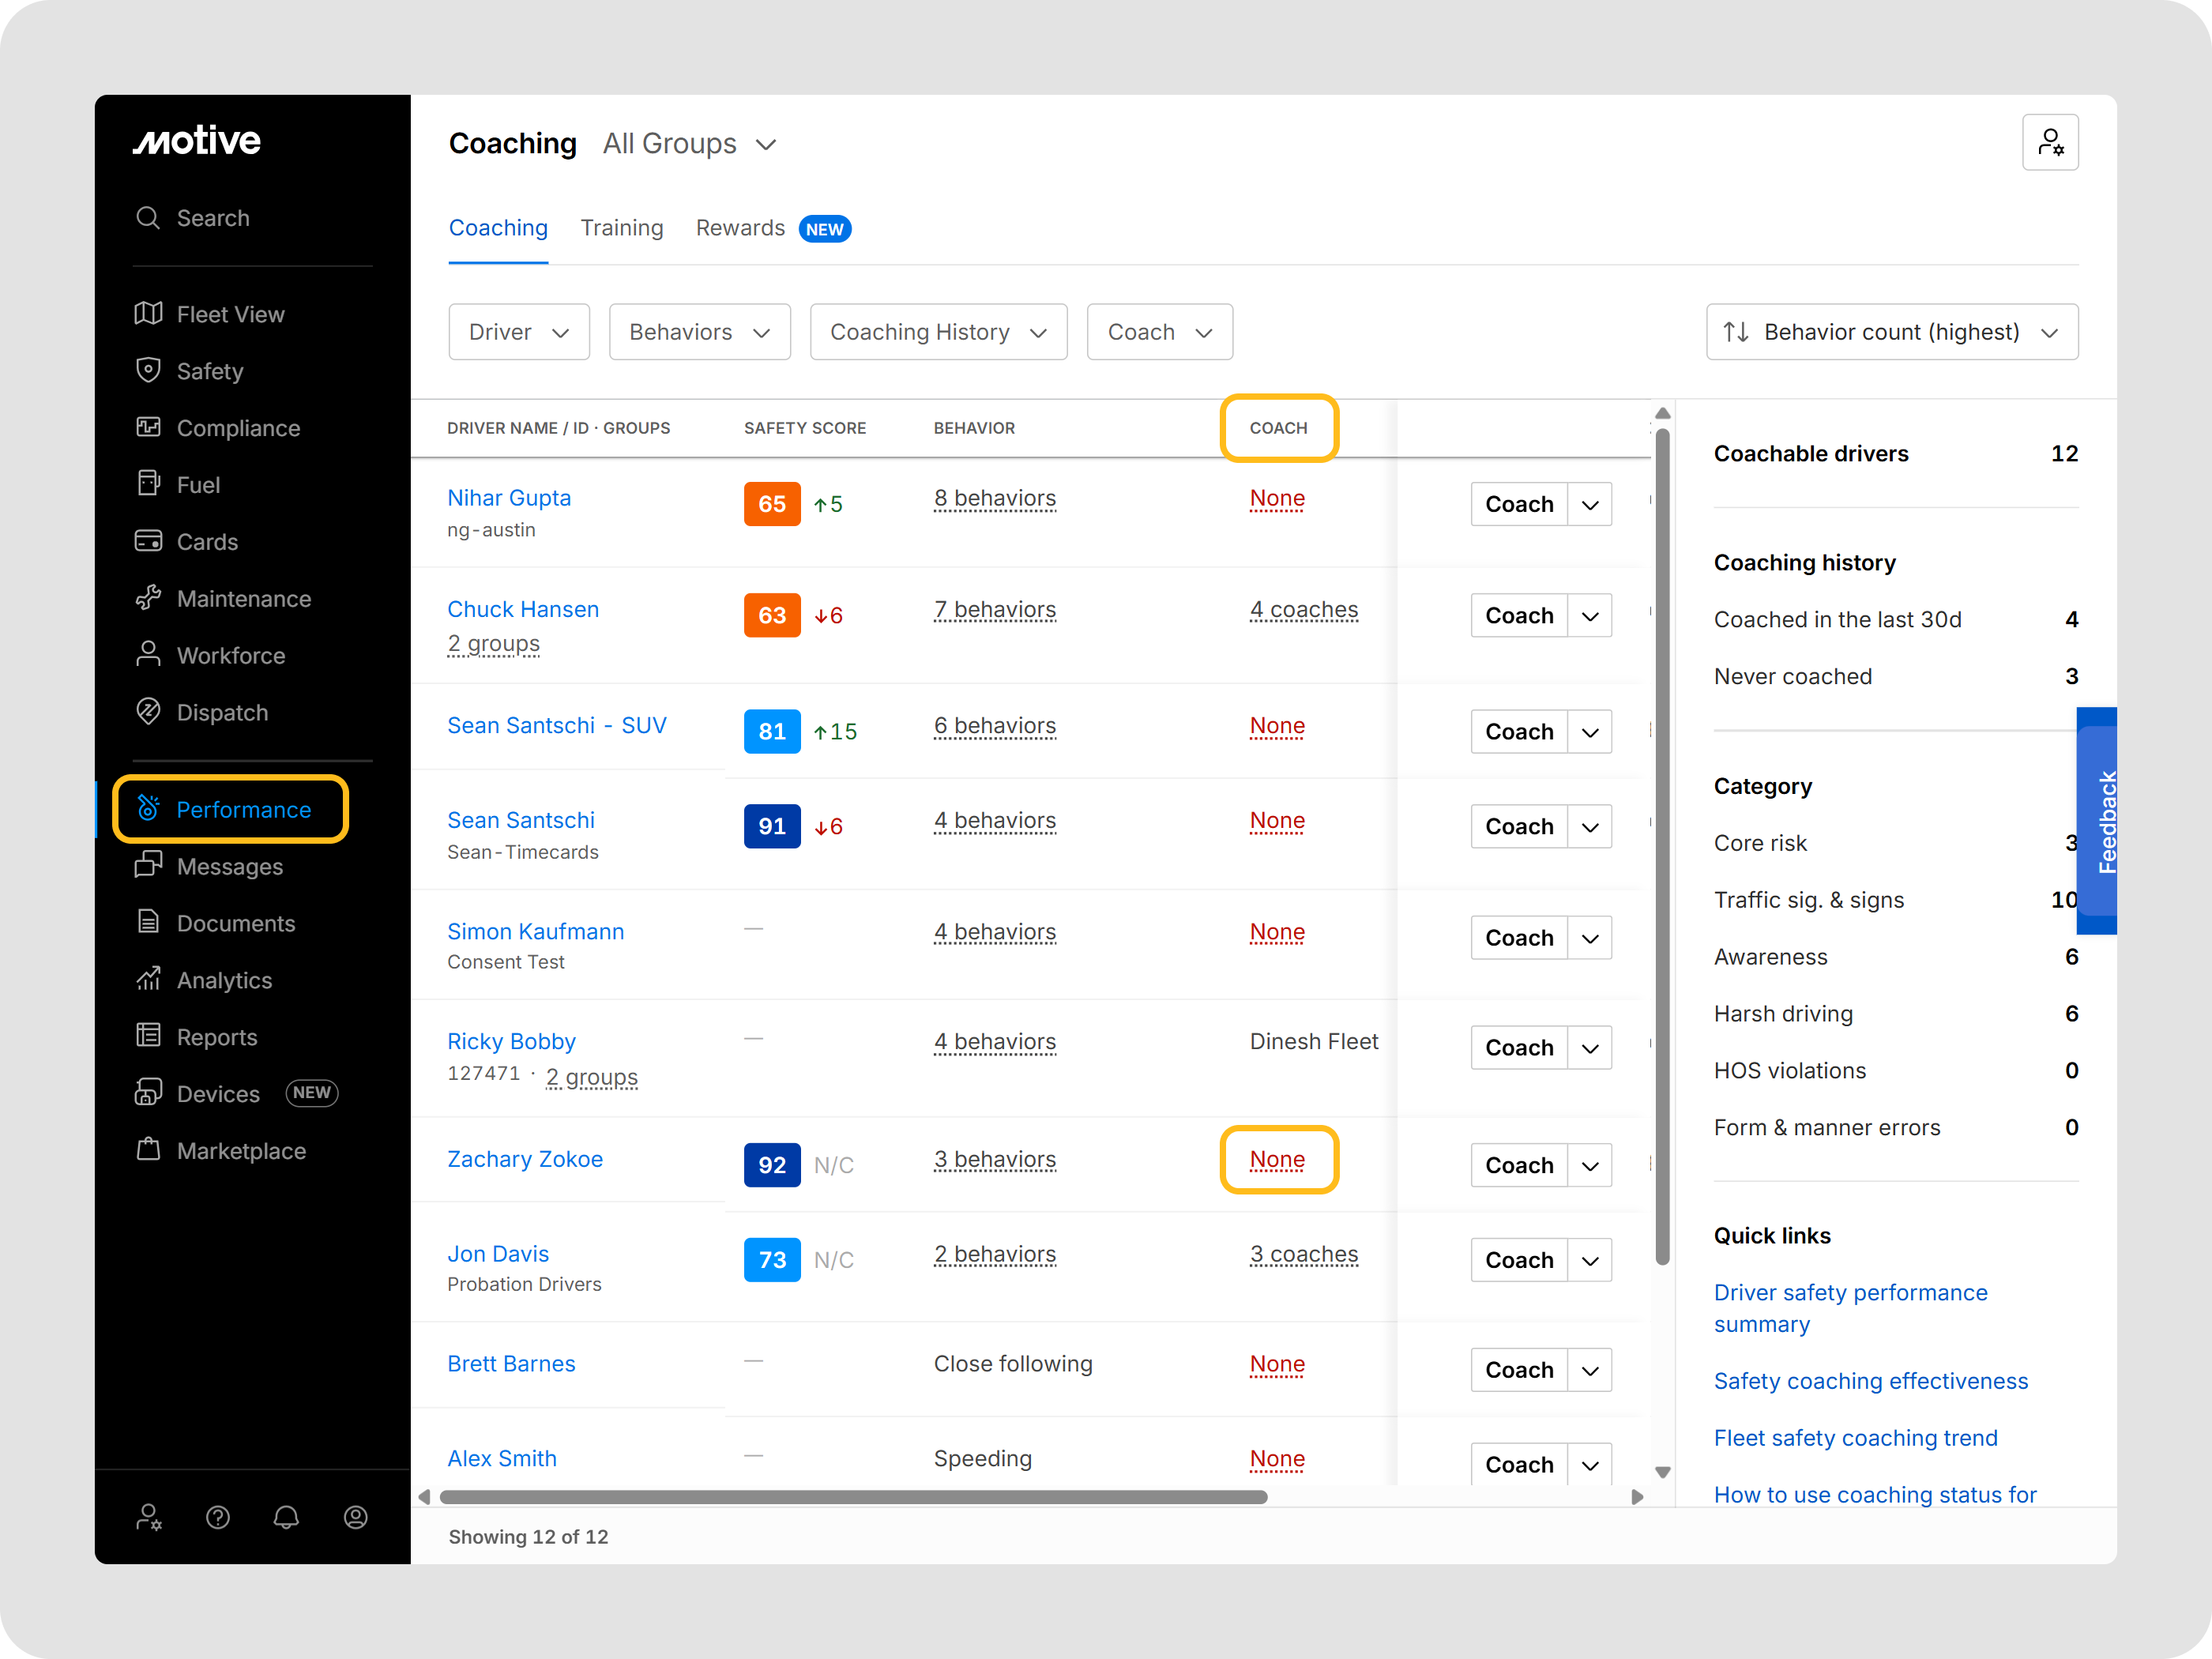Screen dimensions: 2212x1659
Task: Switch to the Rewards tab
Action: pos(740,228)
